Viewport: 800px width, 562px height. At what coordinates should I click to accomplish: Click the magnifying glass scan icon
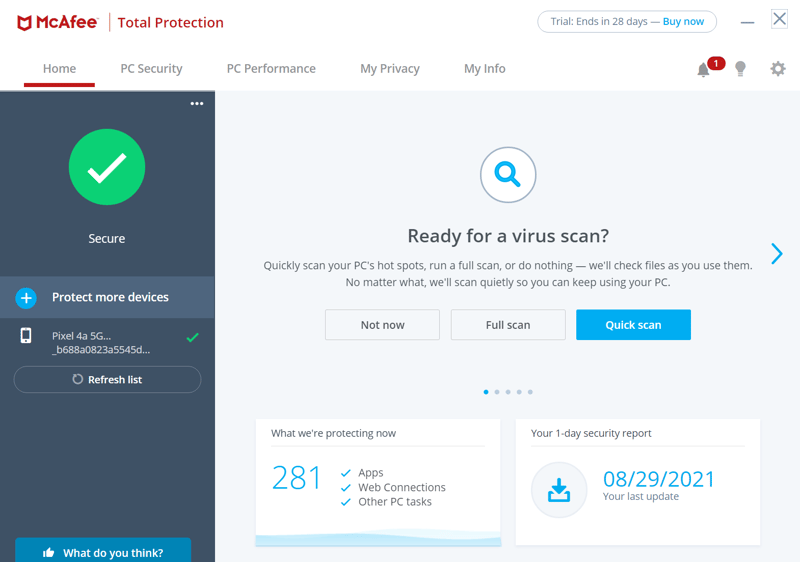508,174
